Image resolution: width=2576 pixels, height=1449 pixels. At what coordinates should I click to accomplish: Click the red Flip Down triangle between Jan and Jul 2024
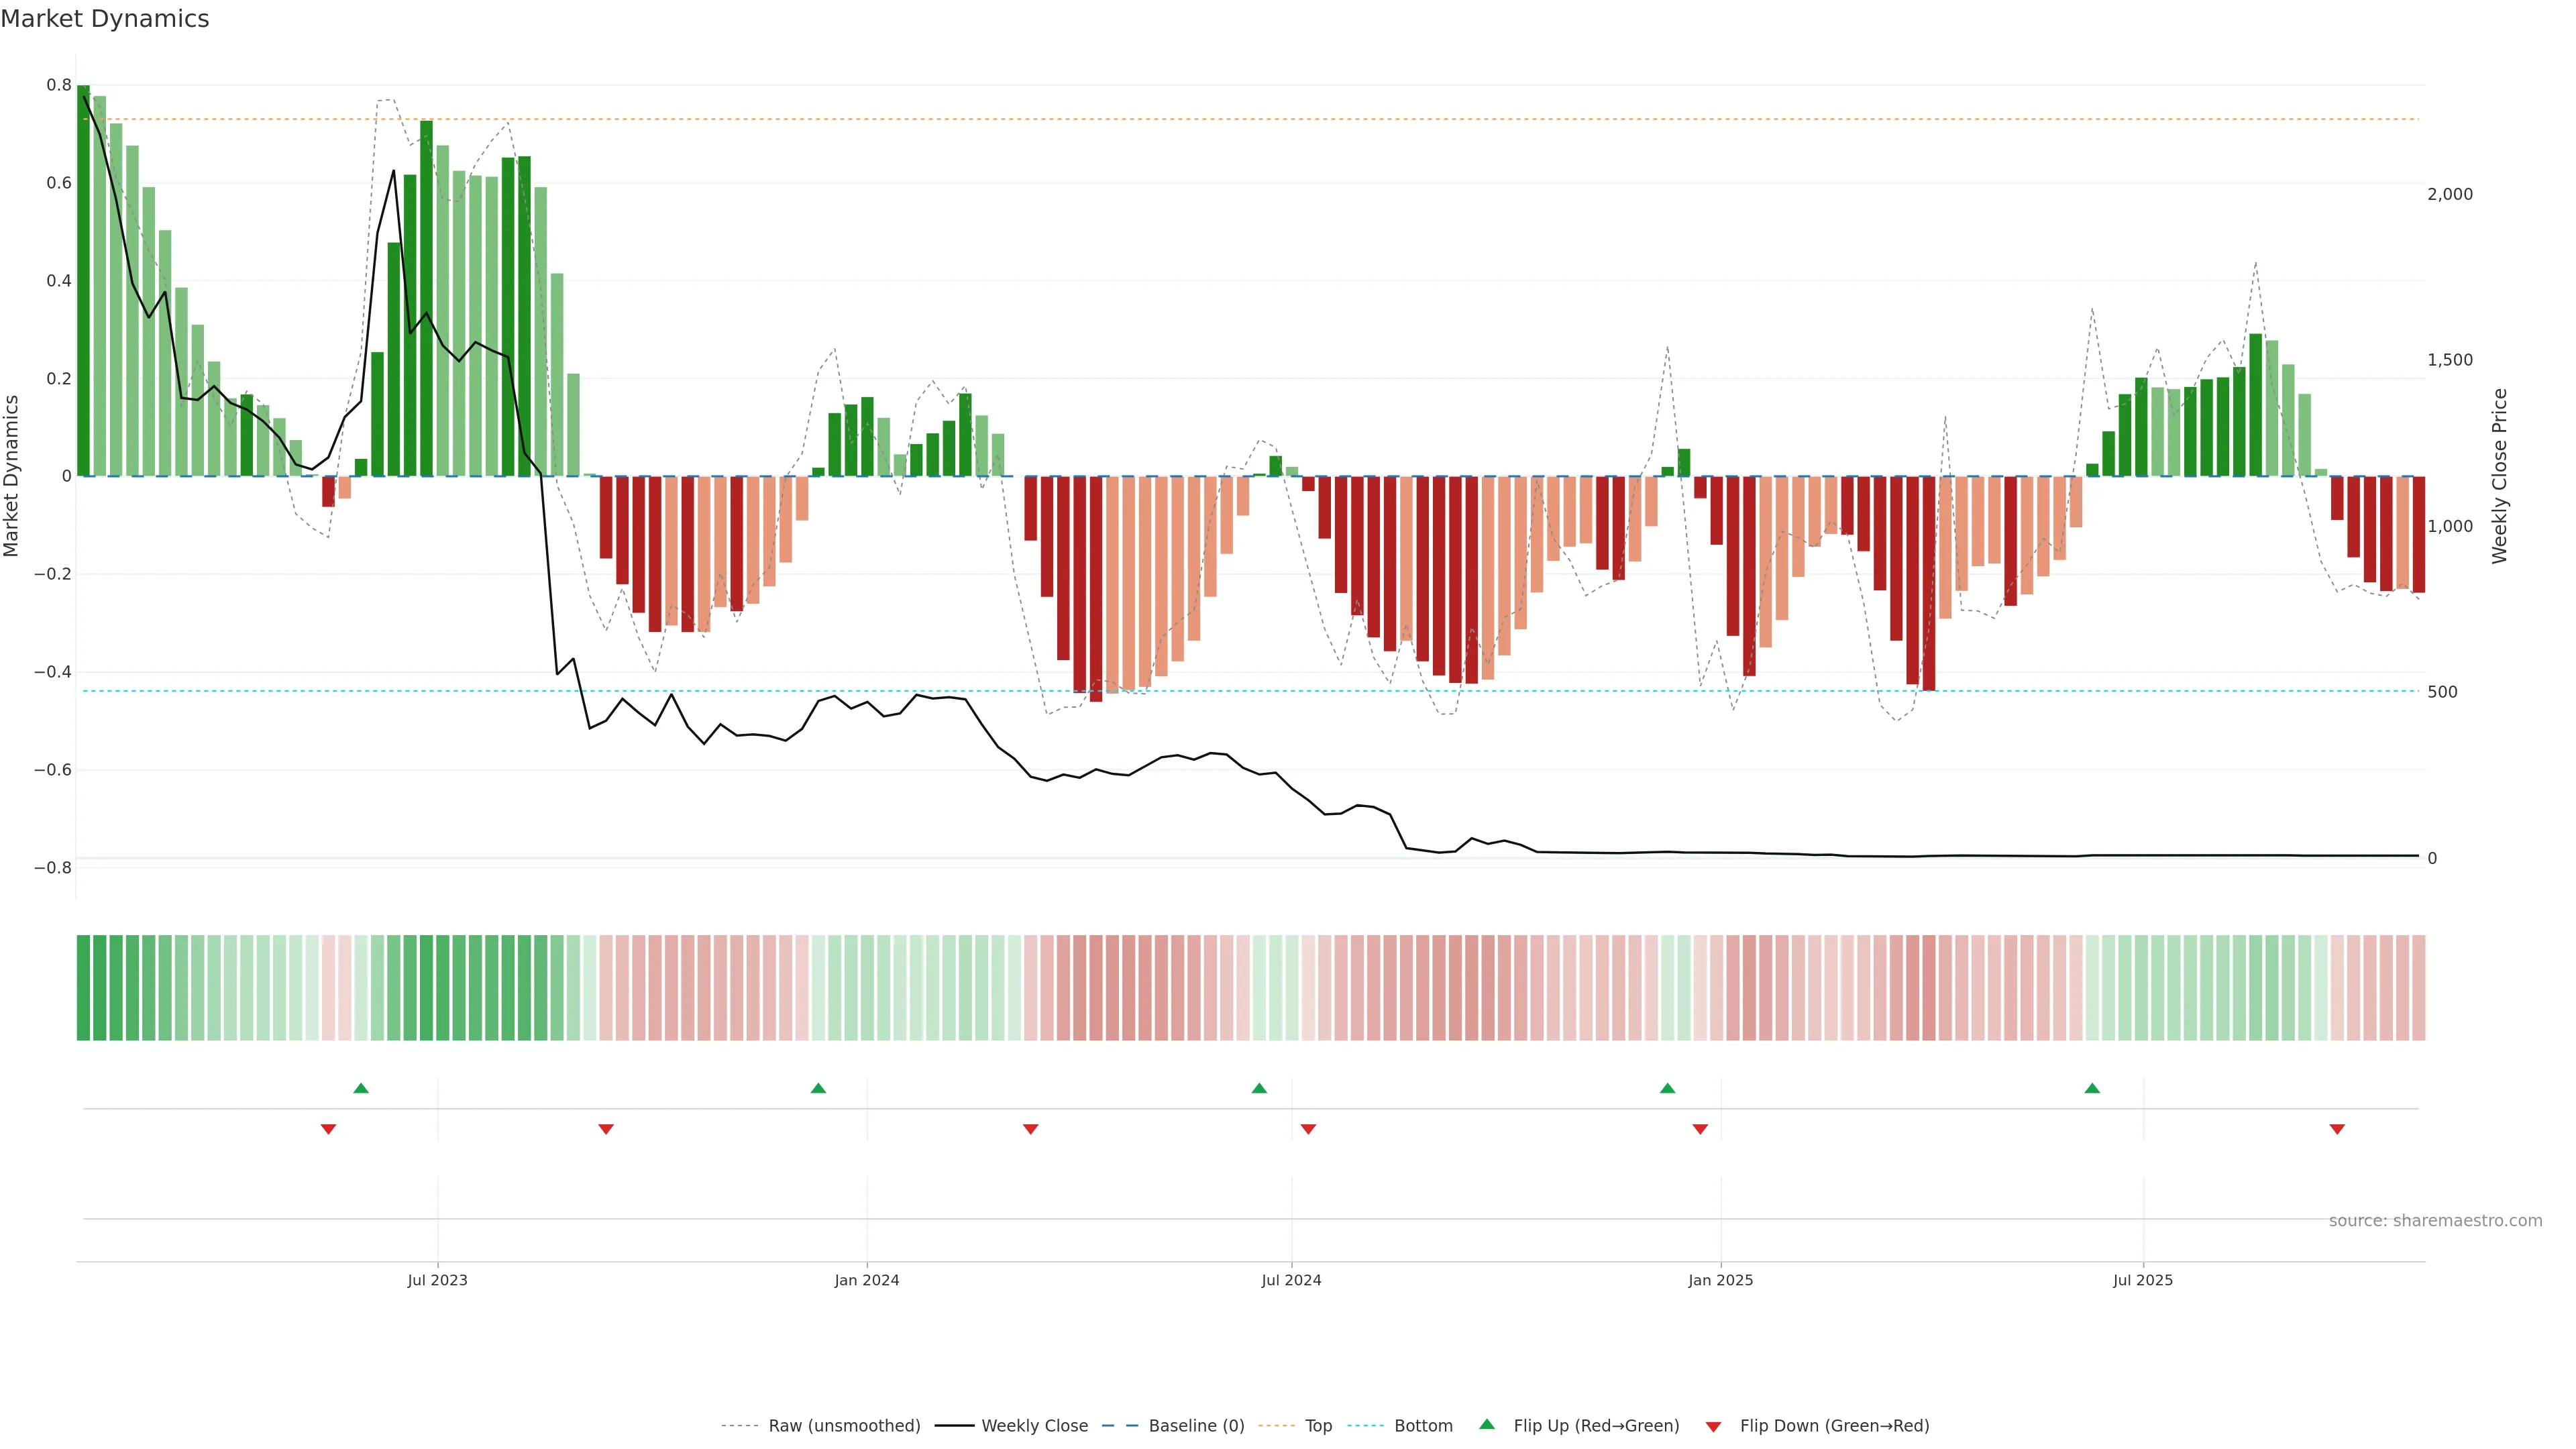click(1031, 1129)
